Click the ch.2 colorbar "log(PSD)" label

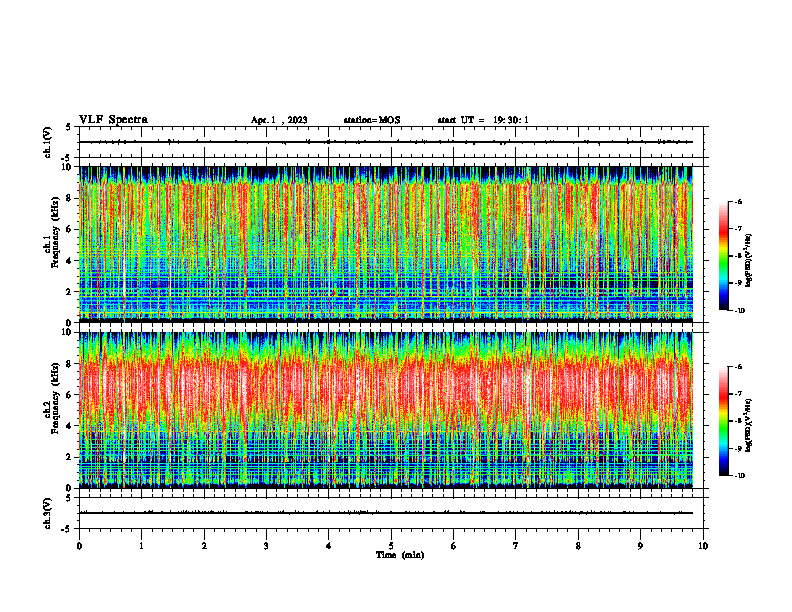coord(749,425)
